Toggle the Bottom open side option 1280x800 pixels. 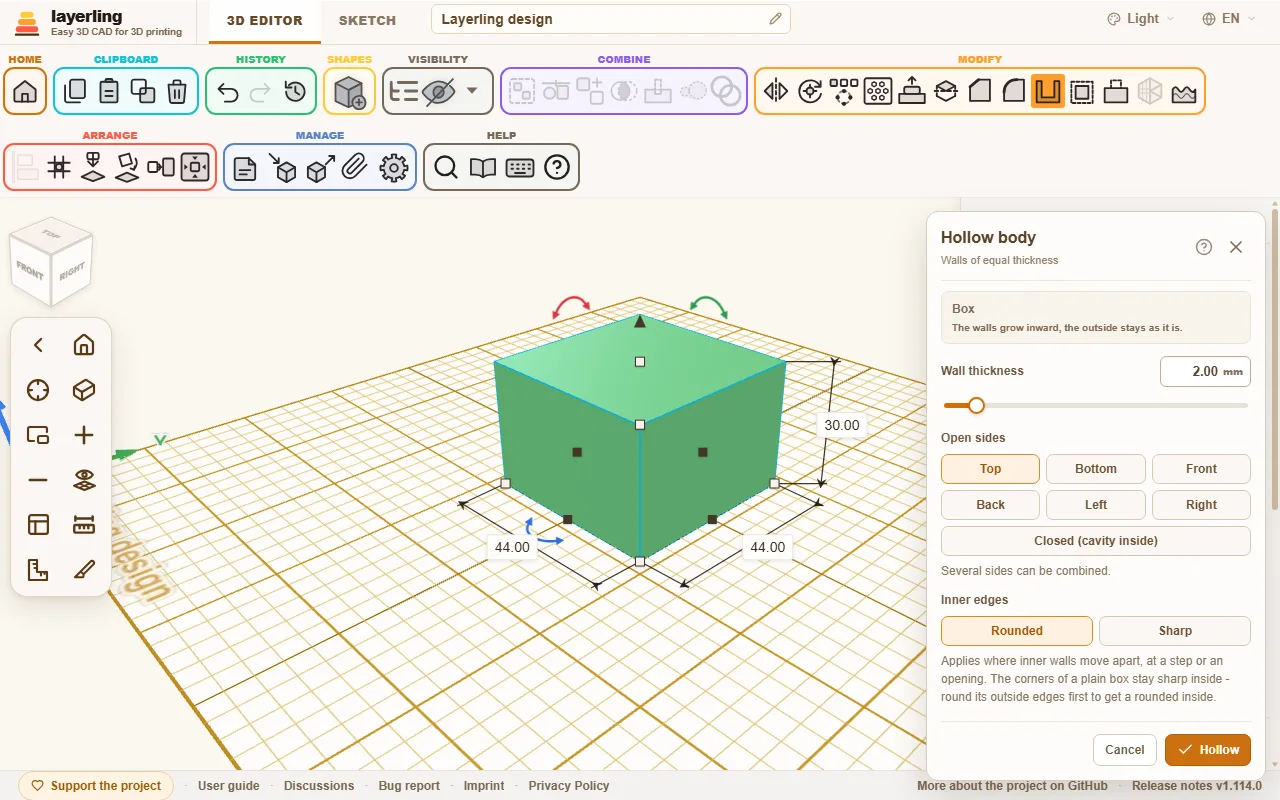coord(1096,469)
